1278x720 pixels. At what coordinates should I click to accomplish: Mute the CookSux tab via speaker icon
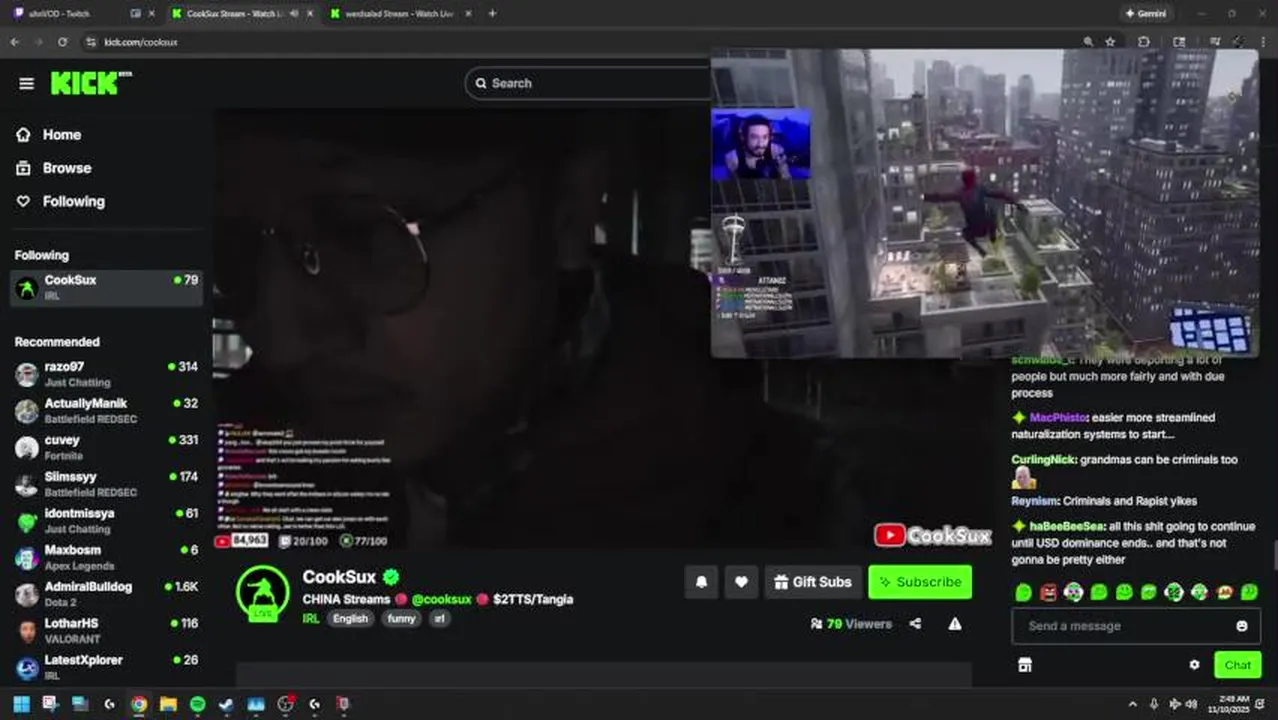pos(293,14)
